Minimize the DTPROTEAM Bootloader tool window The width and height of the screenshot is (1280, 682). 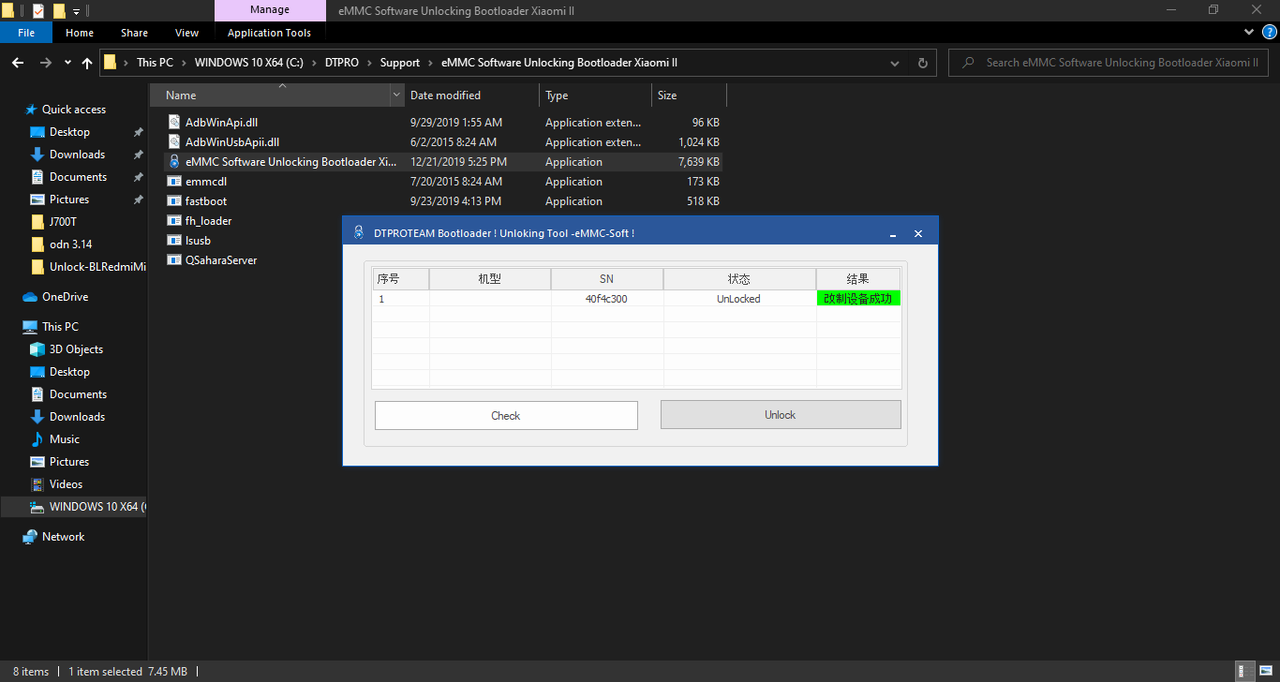point(891,233)
